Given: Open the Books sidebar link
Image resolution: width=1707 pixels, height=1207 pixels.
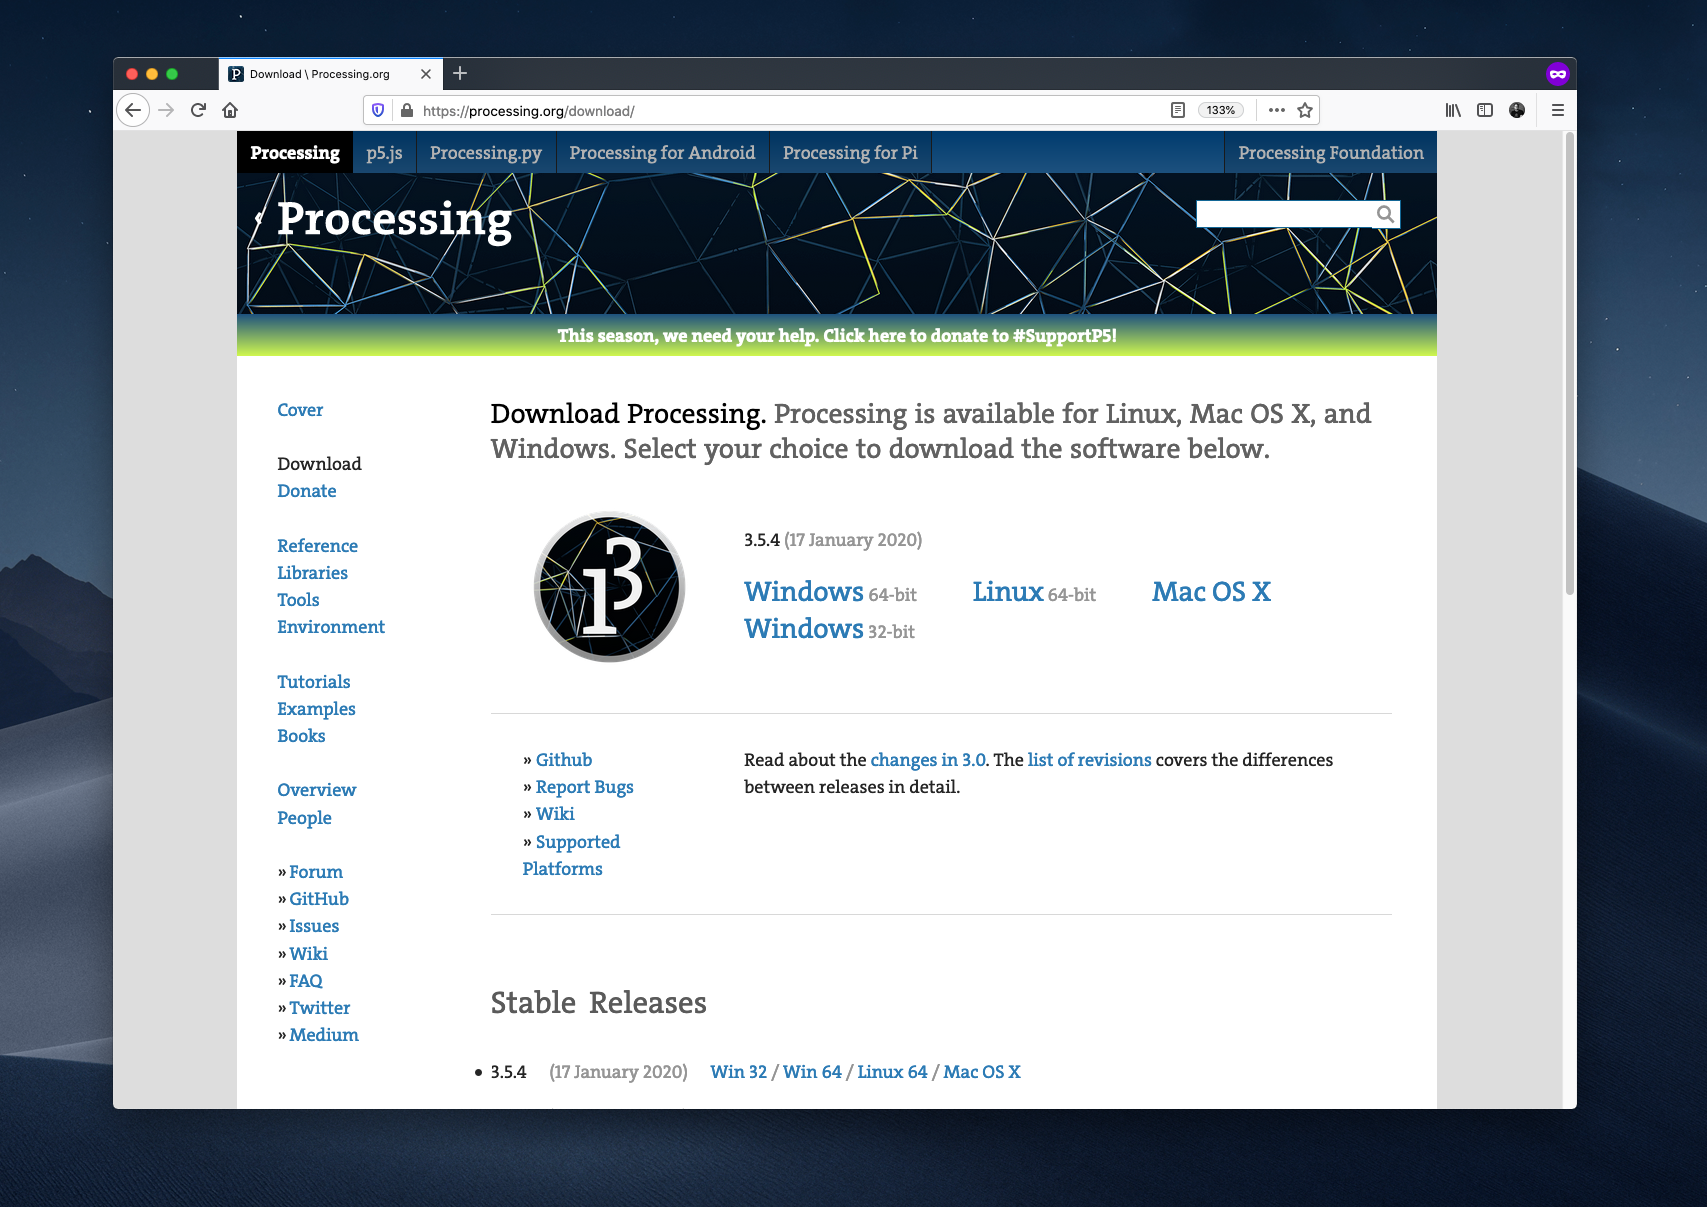Looking at the screenshot, I should coord(301,736).
